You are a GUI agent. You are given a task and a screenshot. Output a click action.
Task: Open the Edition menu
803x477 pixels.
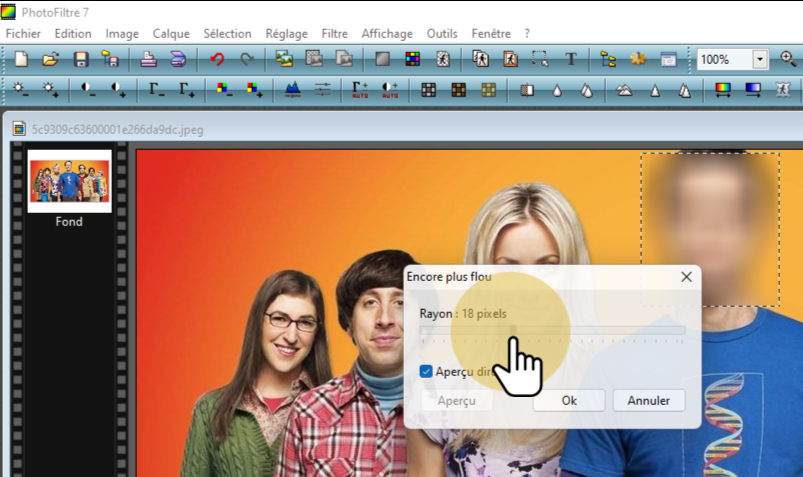pyautogui.click(x=73, y=34)
